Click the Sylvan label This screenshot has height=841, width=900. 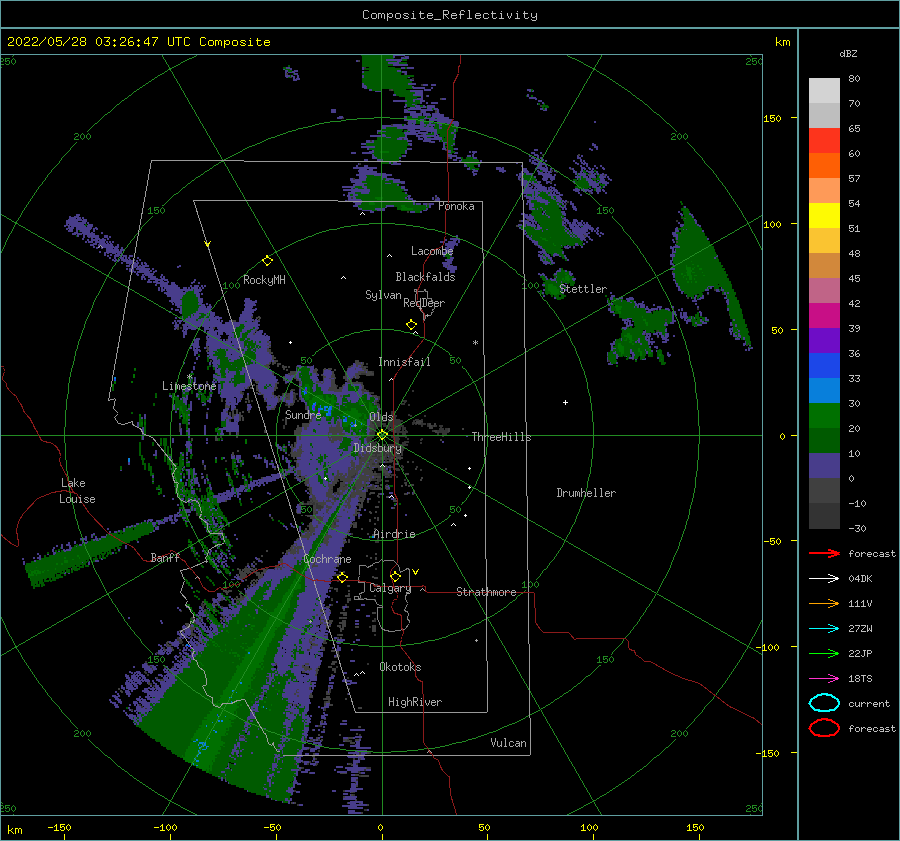[383, 295]
